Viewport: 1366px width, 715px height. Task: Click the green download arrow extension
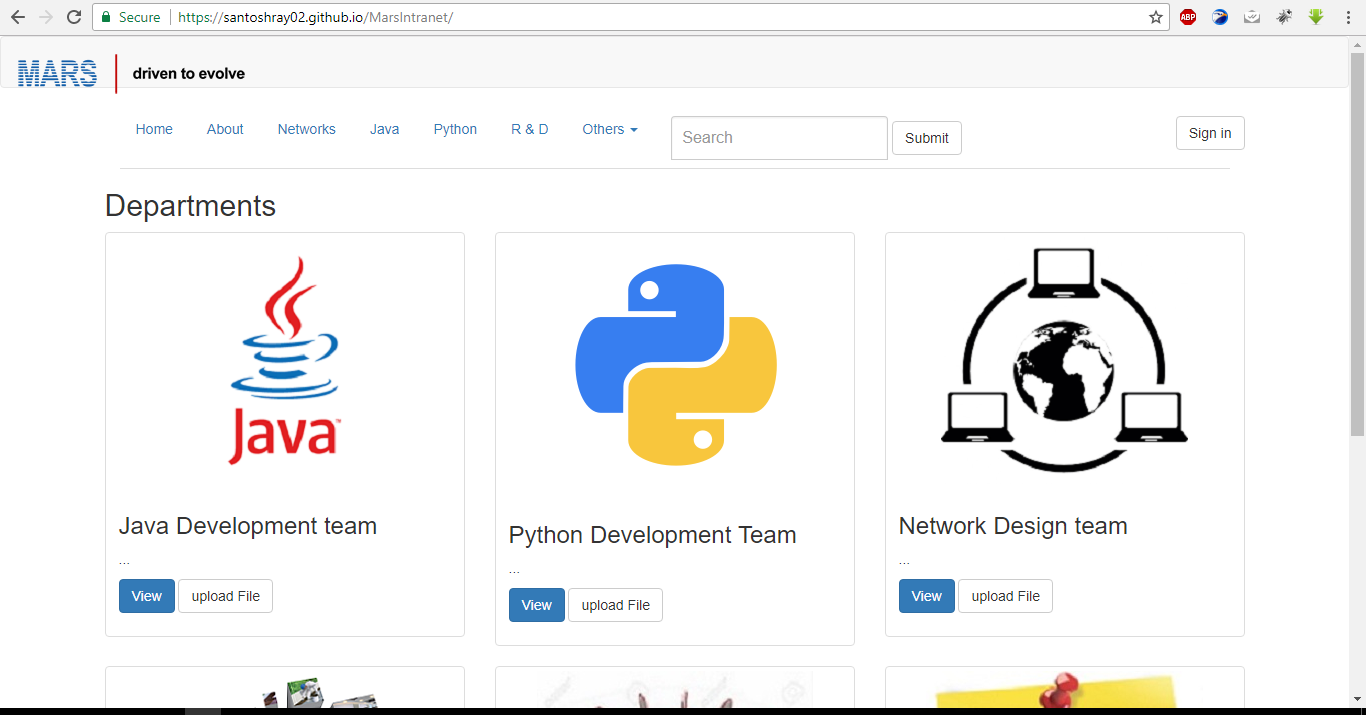pos(1316,17)
